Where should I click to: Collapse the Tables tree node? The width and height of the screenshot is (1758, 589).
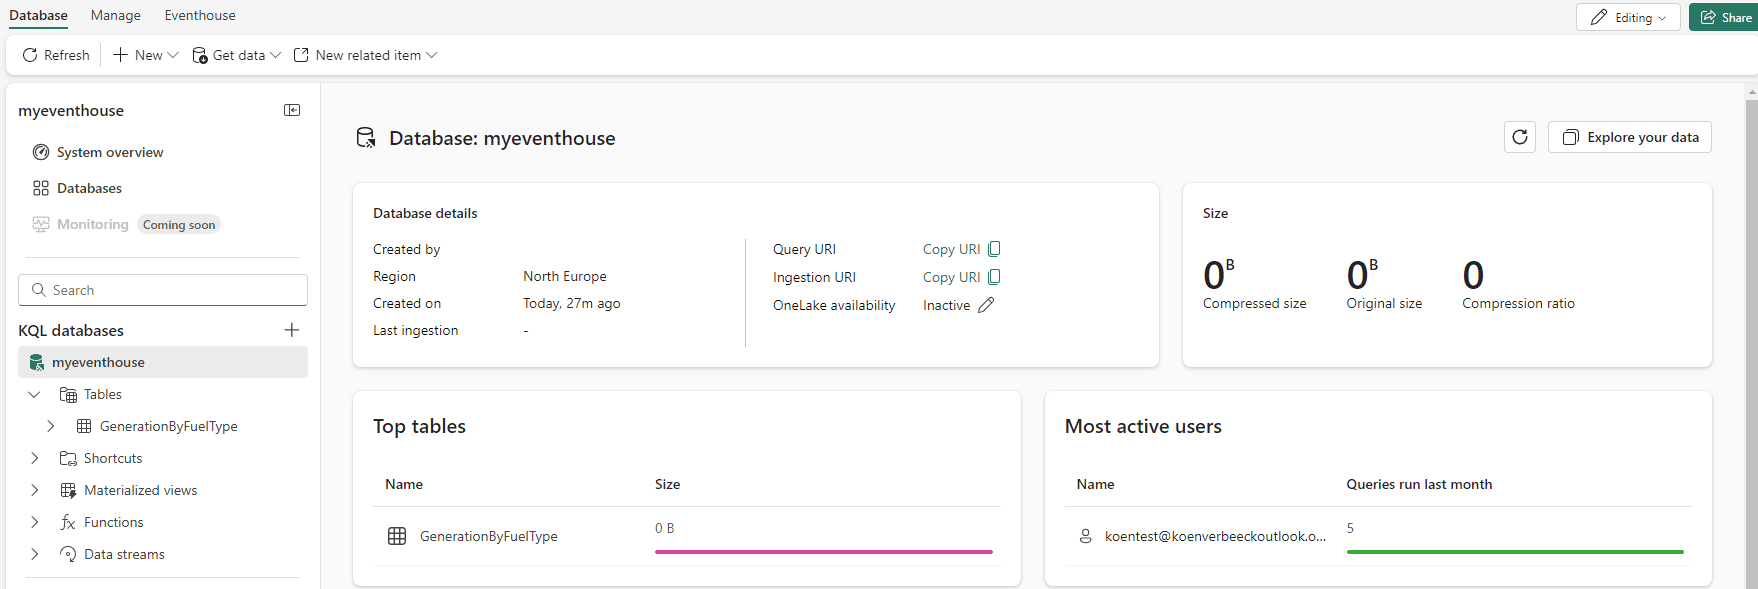34,394
